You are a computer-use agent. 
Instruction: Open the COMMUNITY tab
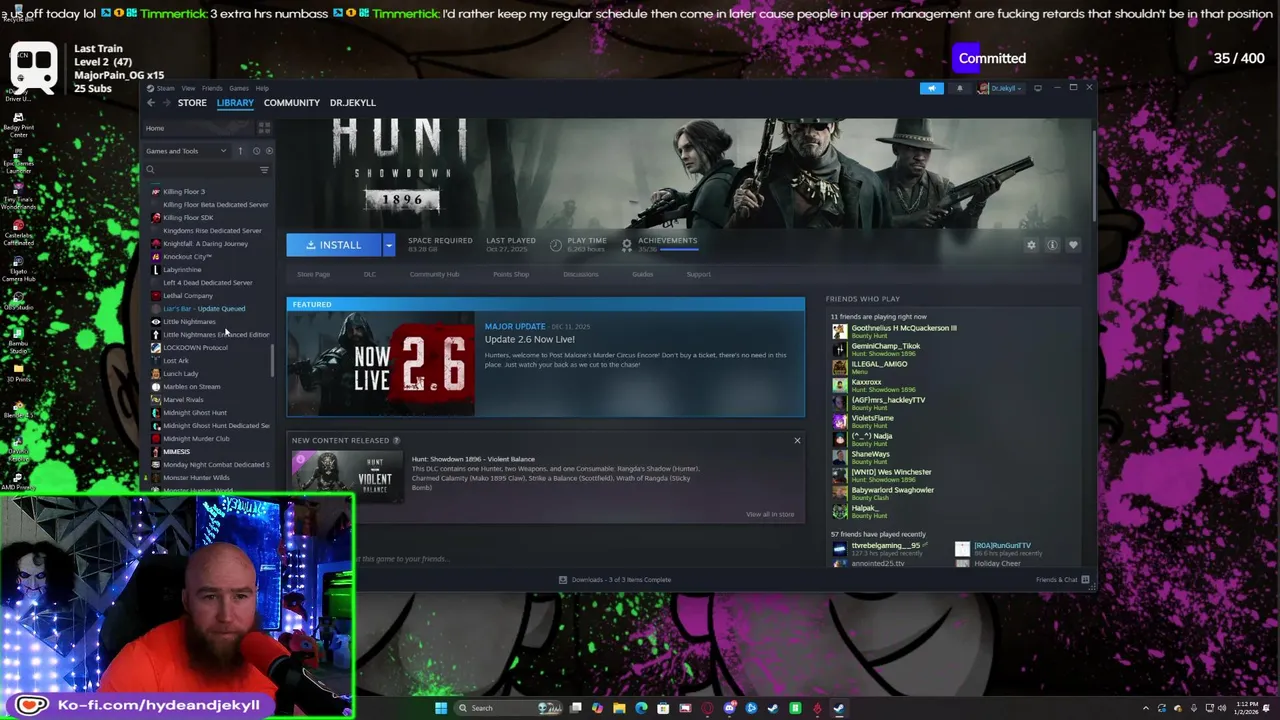292,102
